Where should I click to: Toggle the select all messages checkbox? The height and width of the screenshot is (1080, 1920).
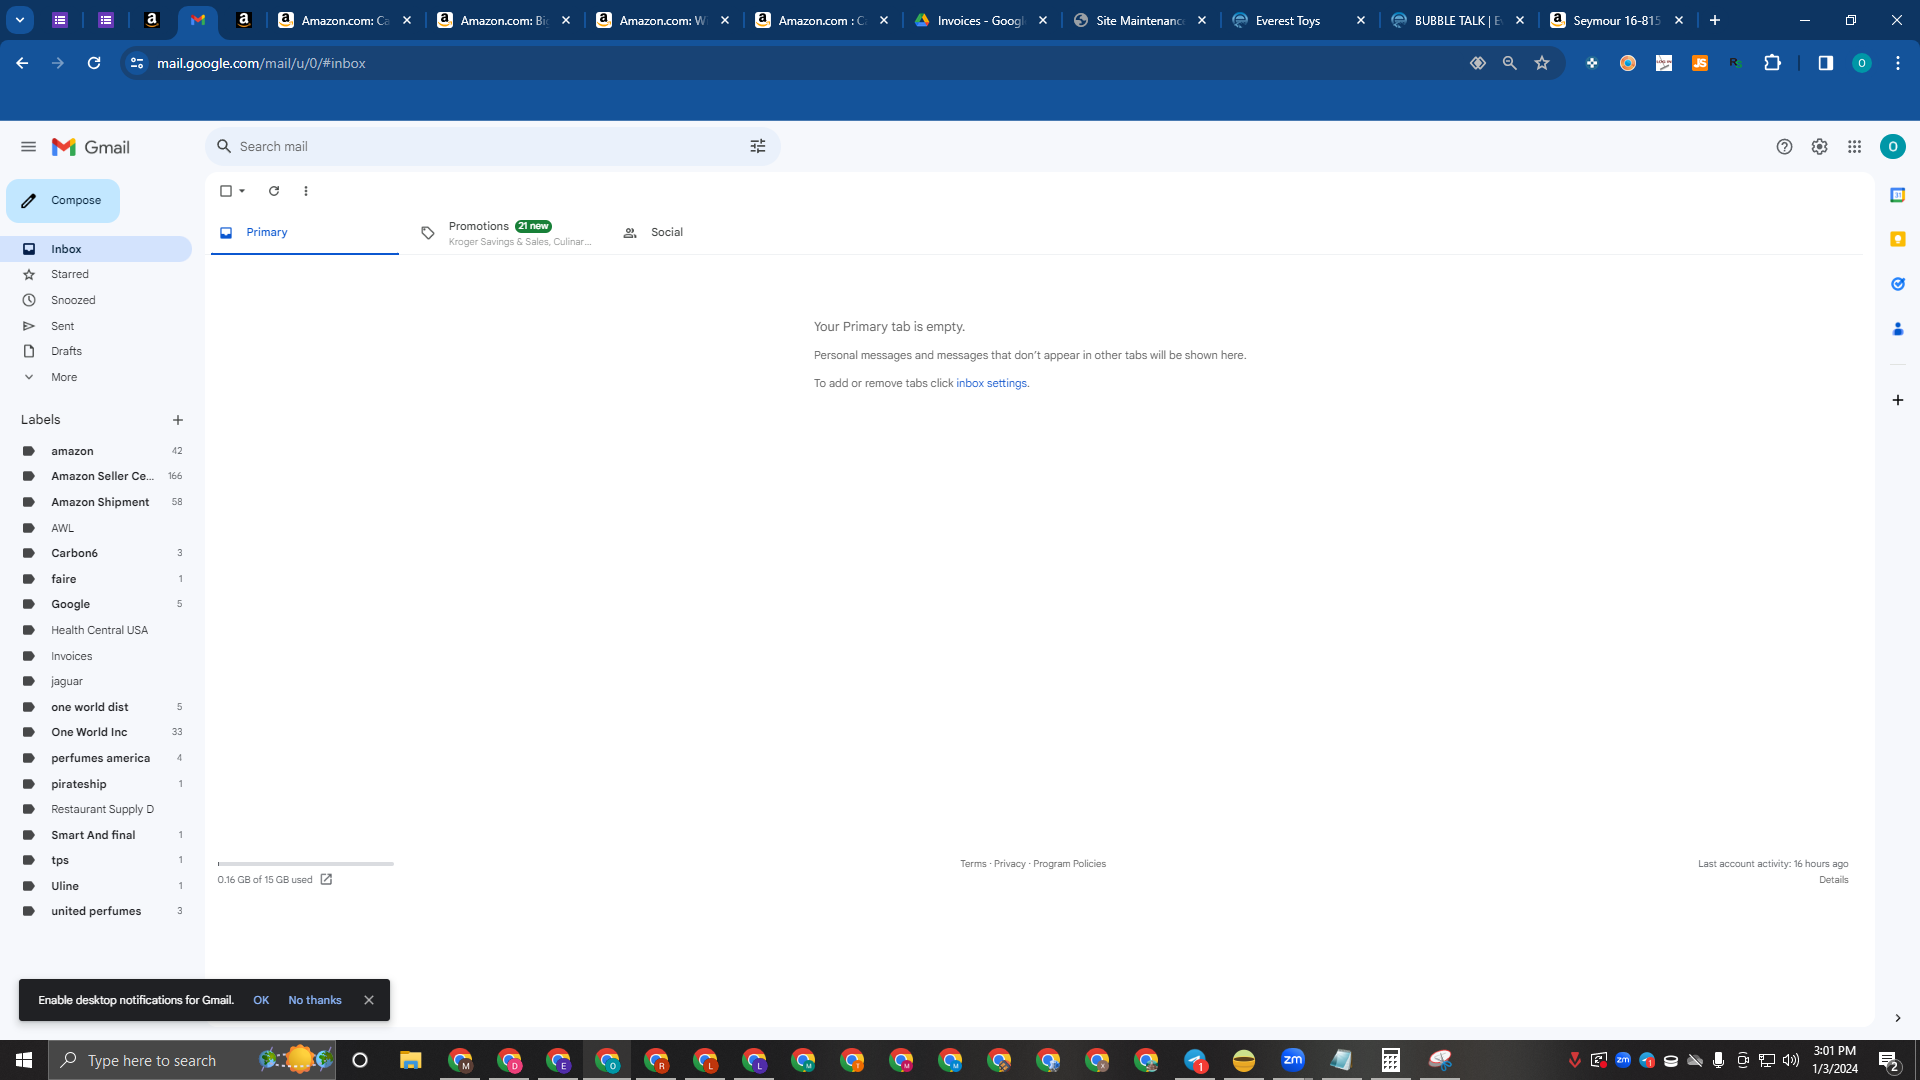point(226,191)
